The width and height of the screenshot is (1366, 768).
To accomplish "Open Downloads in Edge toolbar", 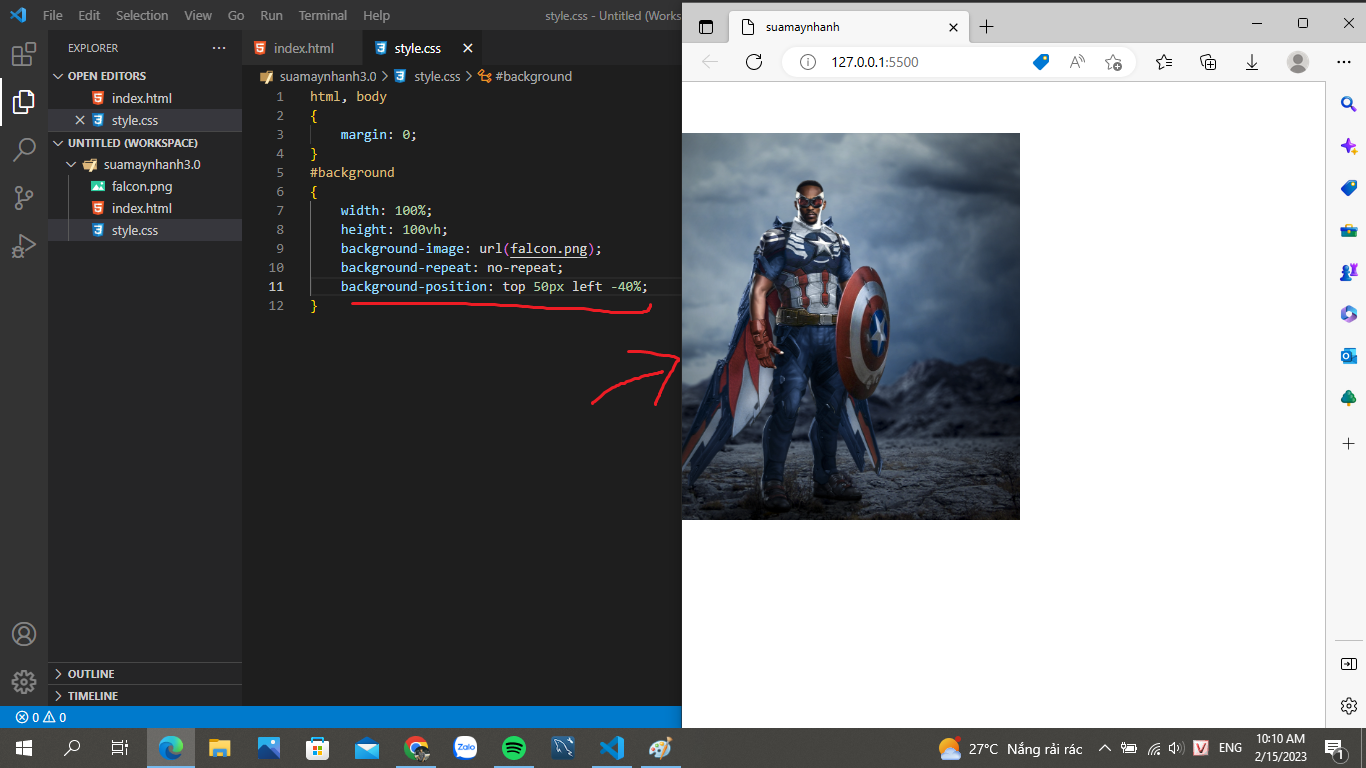I will [1252, 62].
